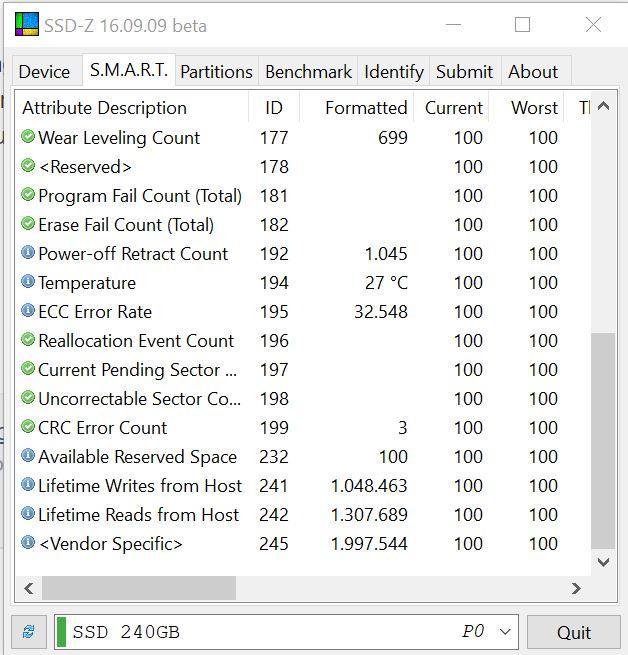Click the info icon beside Power-off Retract Count
This screenshot has width=628, height=655.
[28, 253]
